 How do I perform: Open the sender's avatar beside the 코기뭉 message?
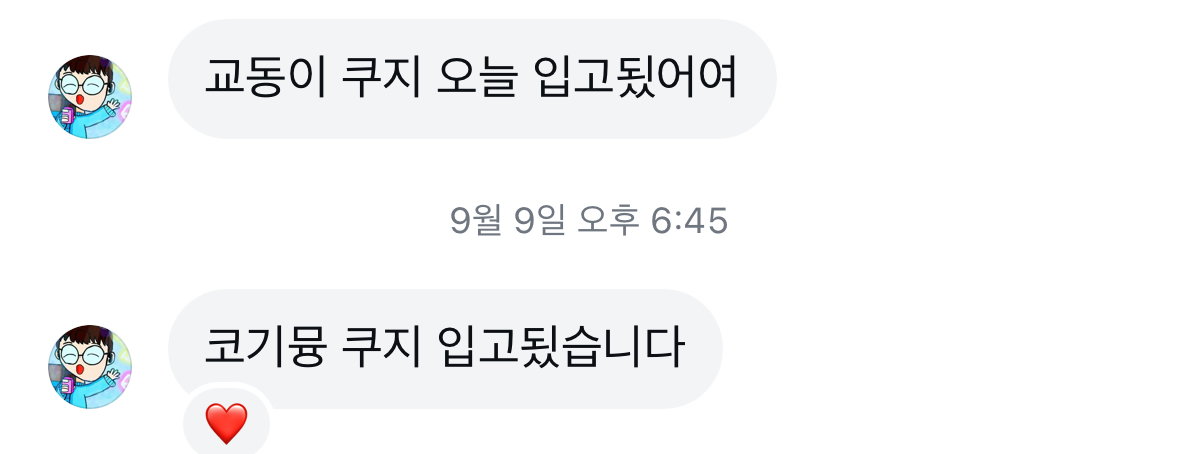[90, 367]
